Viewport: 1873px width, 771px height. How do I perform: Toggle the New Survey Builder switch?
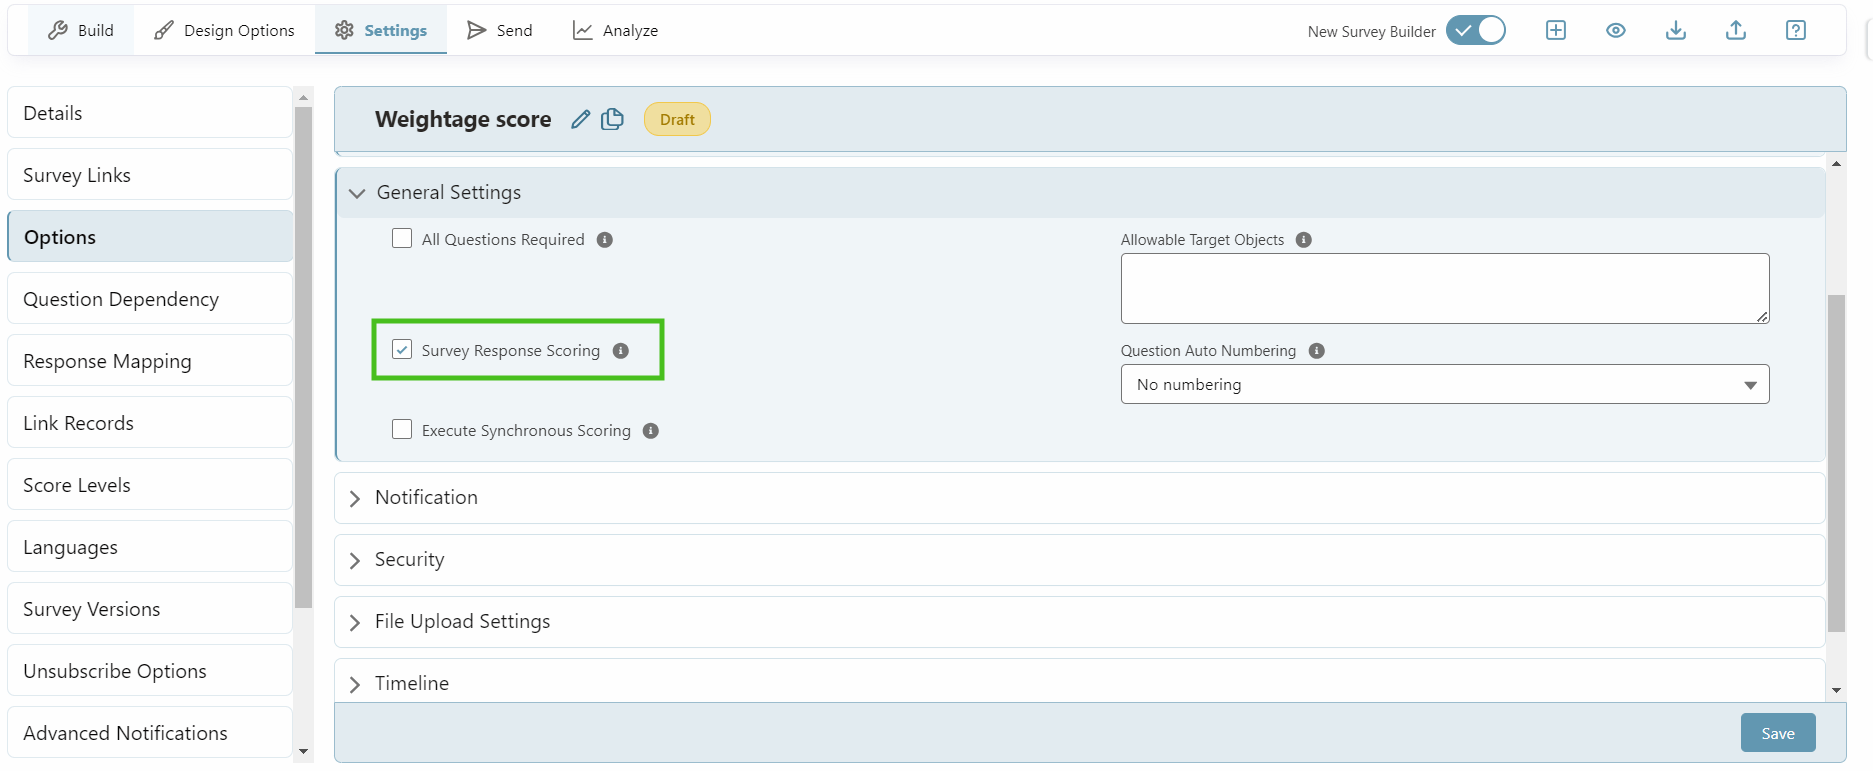tap(1476, 30)
